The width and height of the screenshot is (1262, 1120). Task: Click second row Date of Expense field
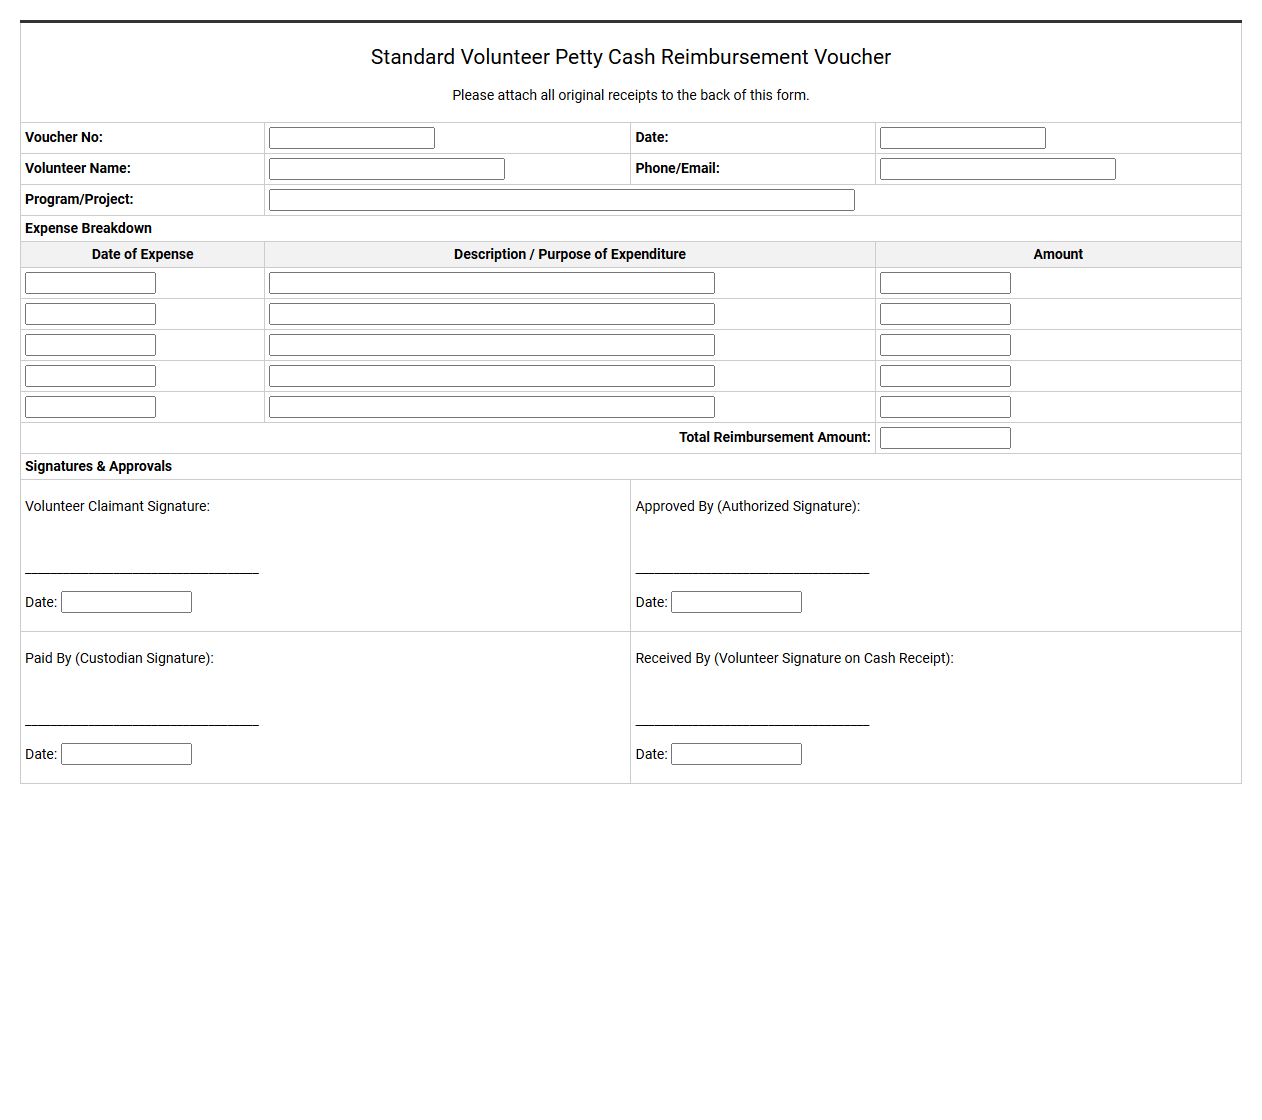[90, 314]
